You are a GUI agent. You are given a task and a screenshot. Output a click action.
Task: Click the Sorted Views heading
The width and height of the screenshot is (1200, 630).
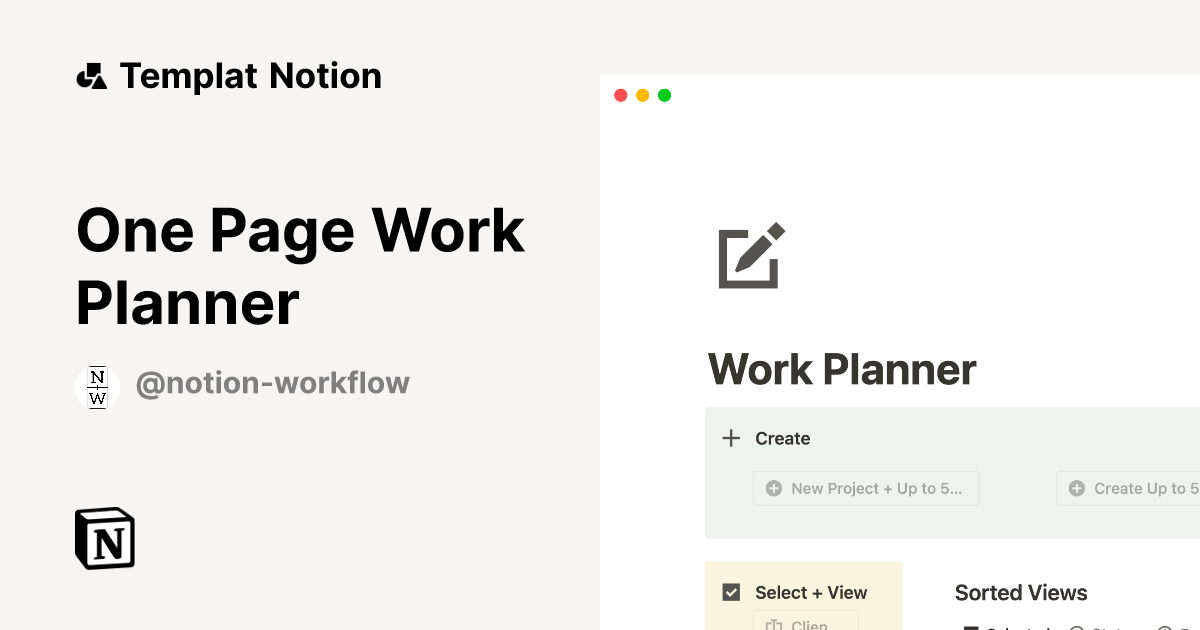(1021, 592)
